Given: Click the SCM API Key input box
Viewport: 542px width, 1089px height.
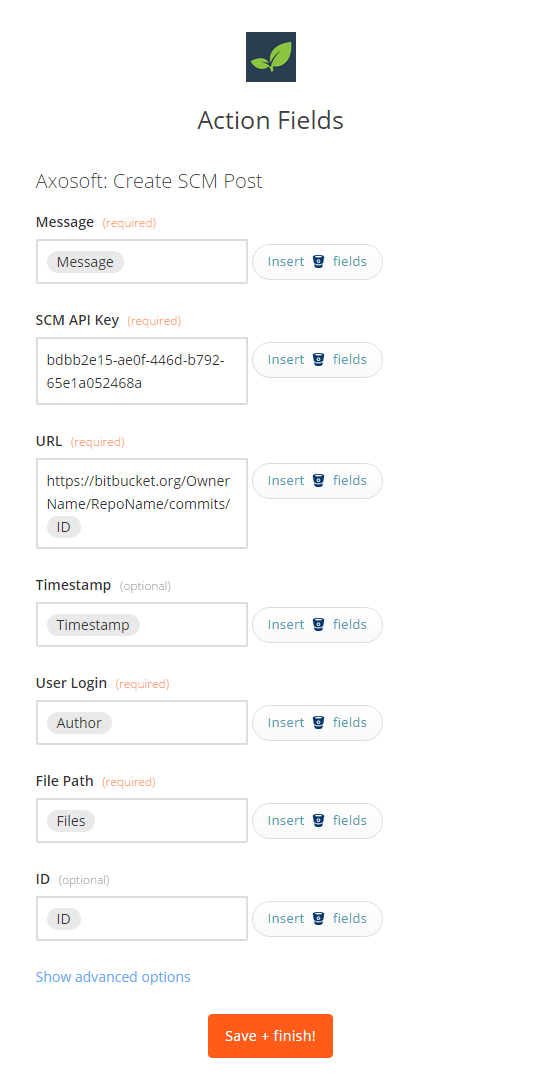Looking at the screenshot, I should (142, 371).
